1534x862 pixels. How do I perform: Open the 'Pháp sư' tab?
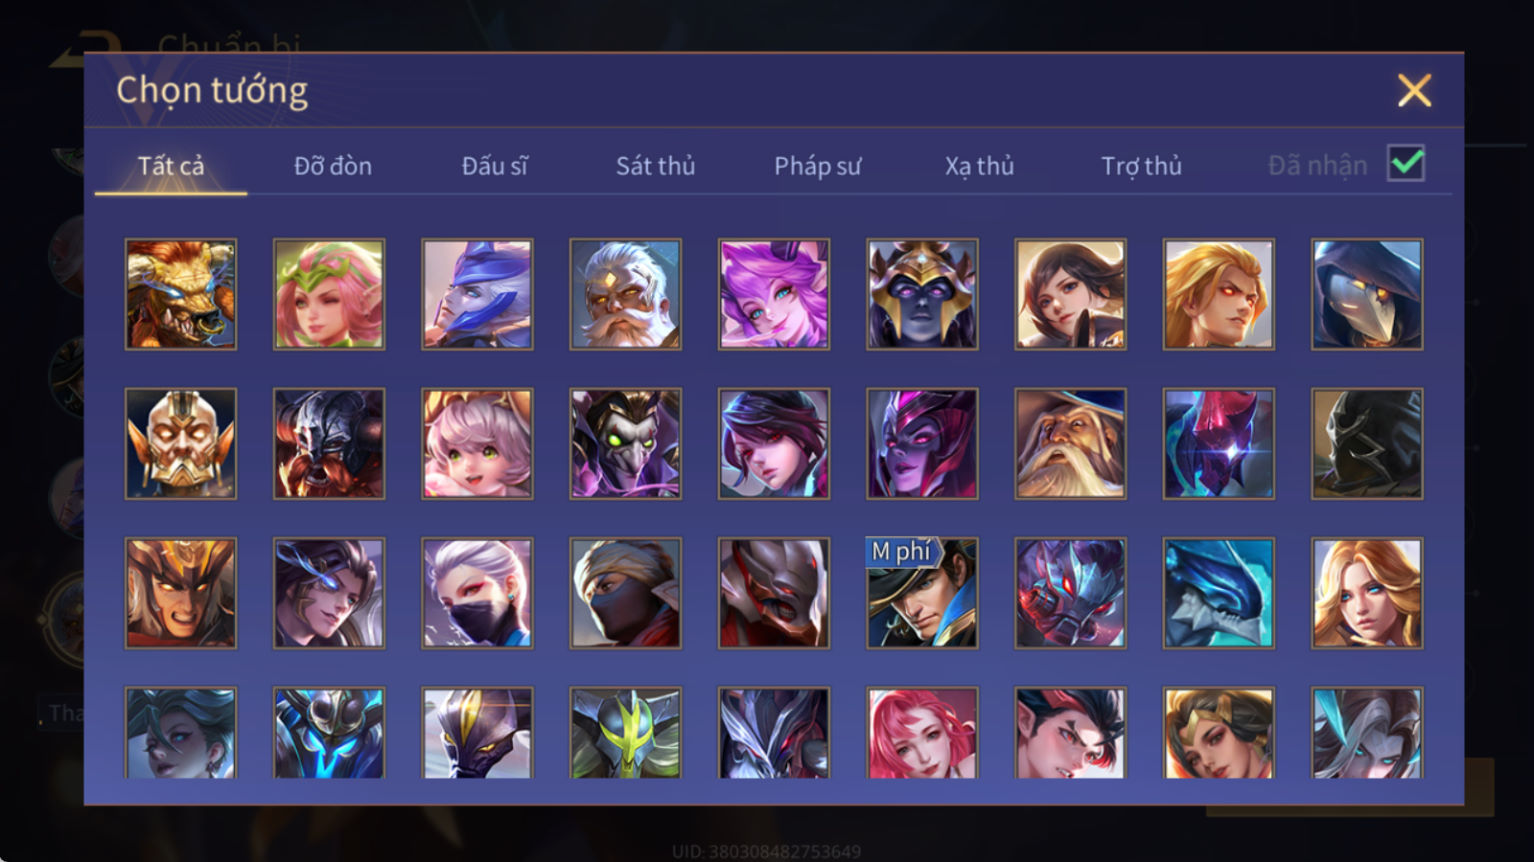click(x=817, y=166)
